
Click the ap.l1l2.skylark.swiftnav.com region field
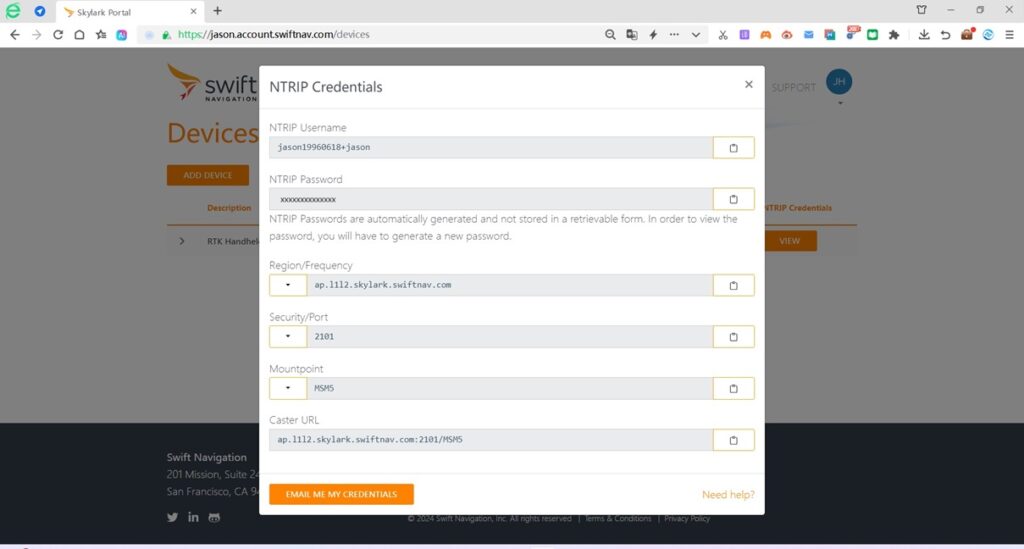point(510,285)
